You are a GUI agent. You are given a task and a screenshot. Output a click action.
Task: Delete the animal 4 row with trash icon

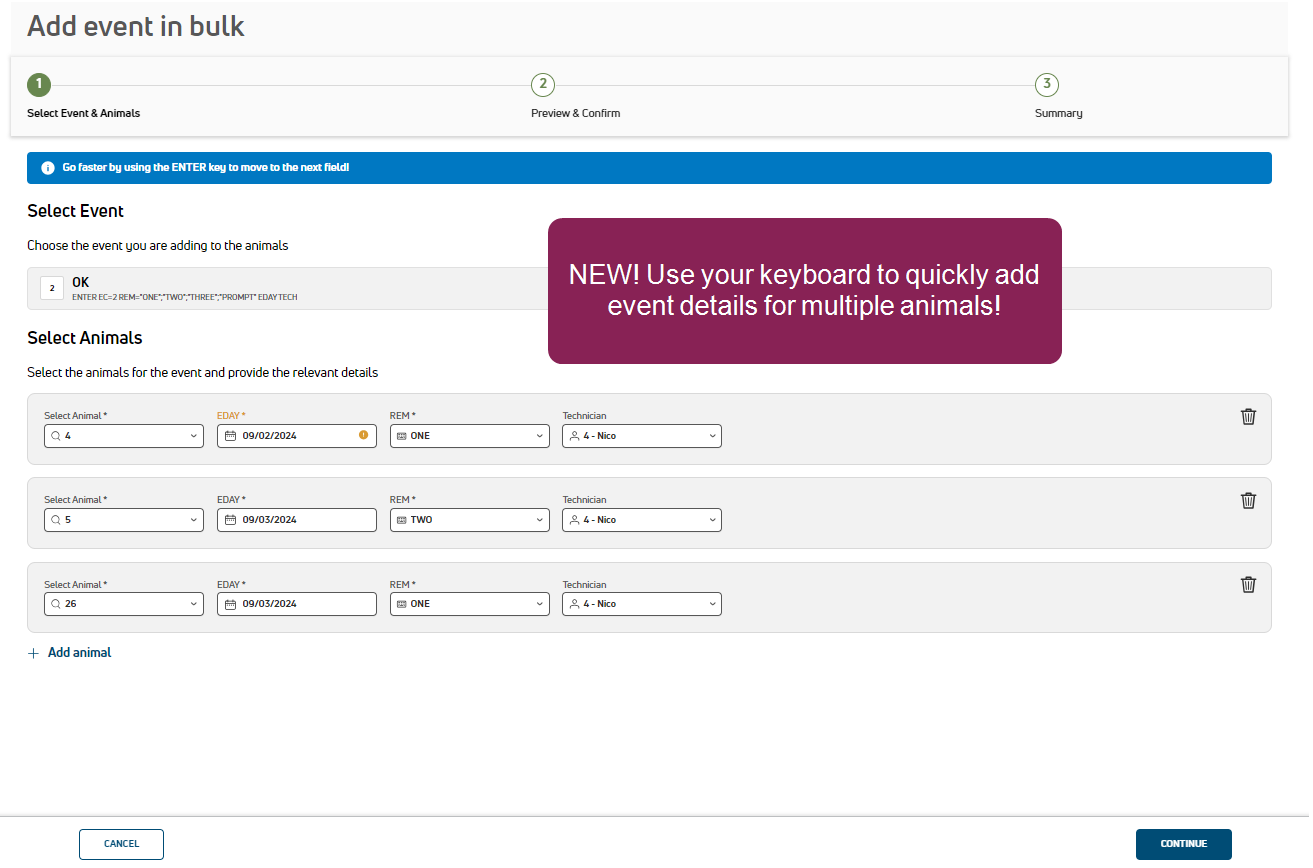point(1248,417)
